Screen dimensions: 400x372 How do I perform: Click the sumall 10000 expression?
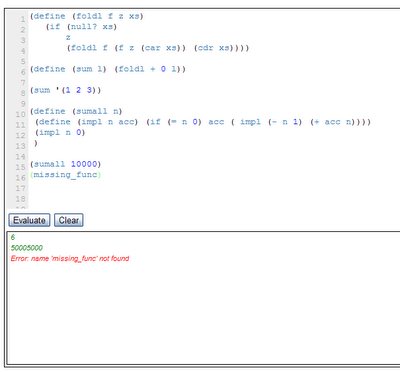tap(66, 164)
